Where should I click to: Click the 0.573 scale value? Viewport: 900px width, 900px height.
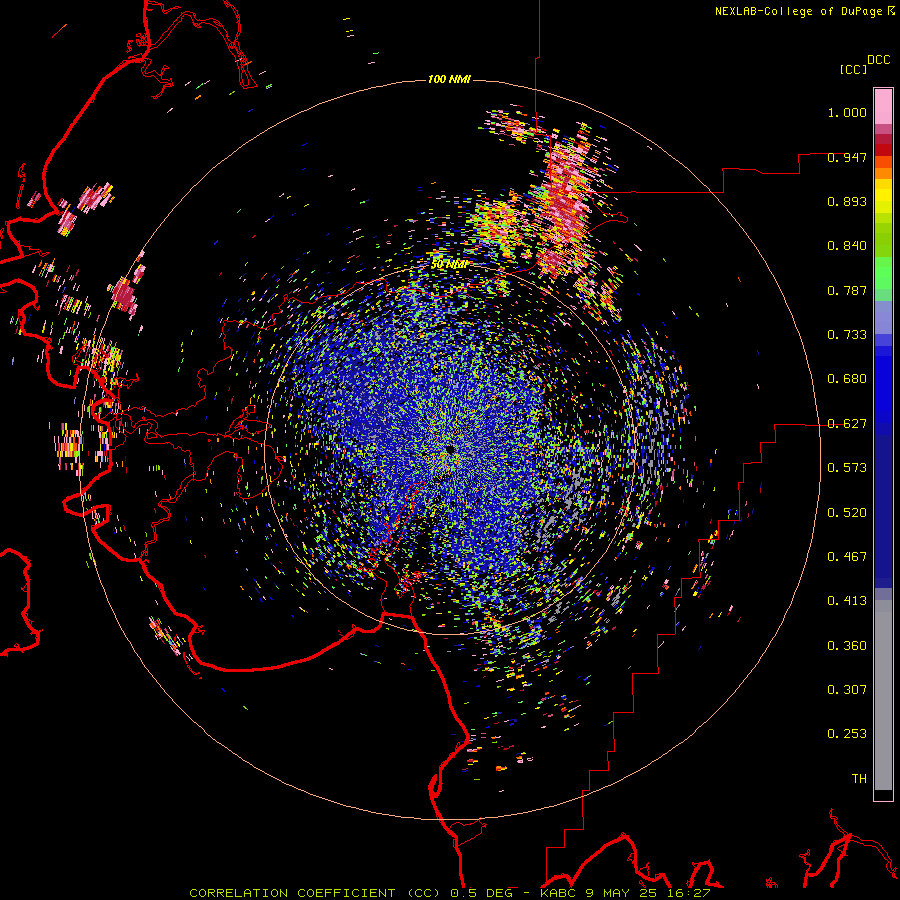(847, 468)
